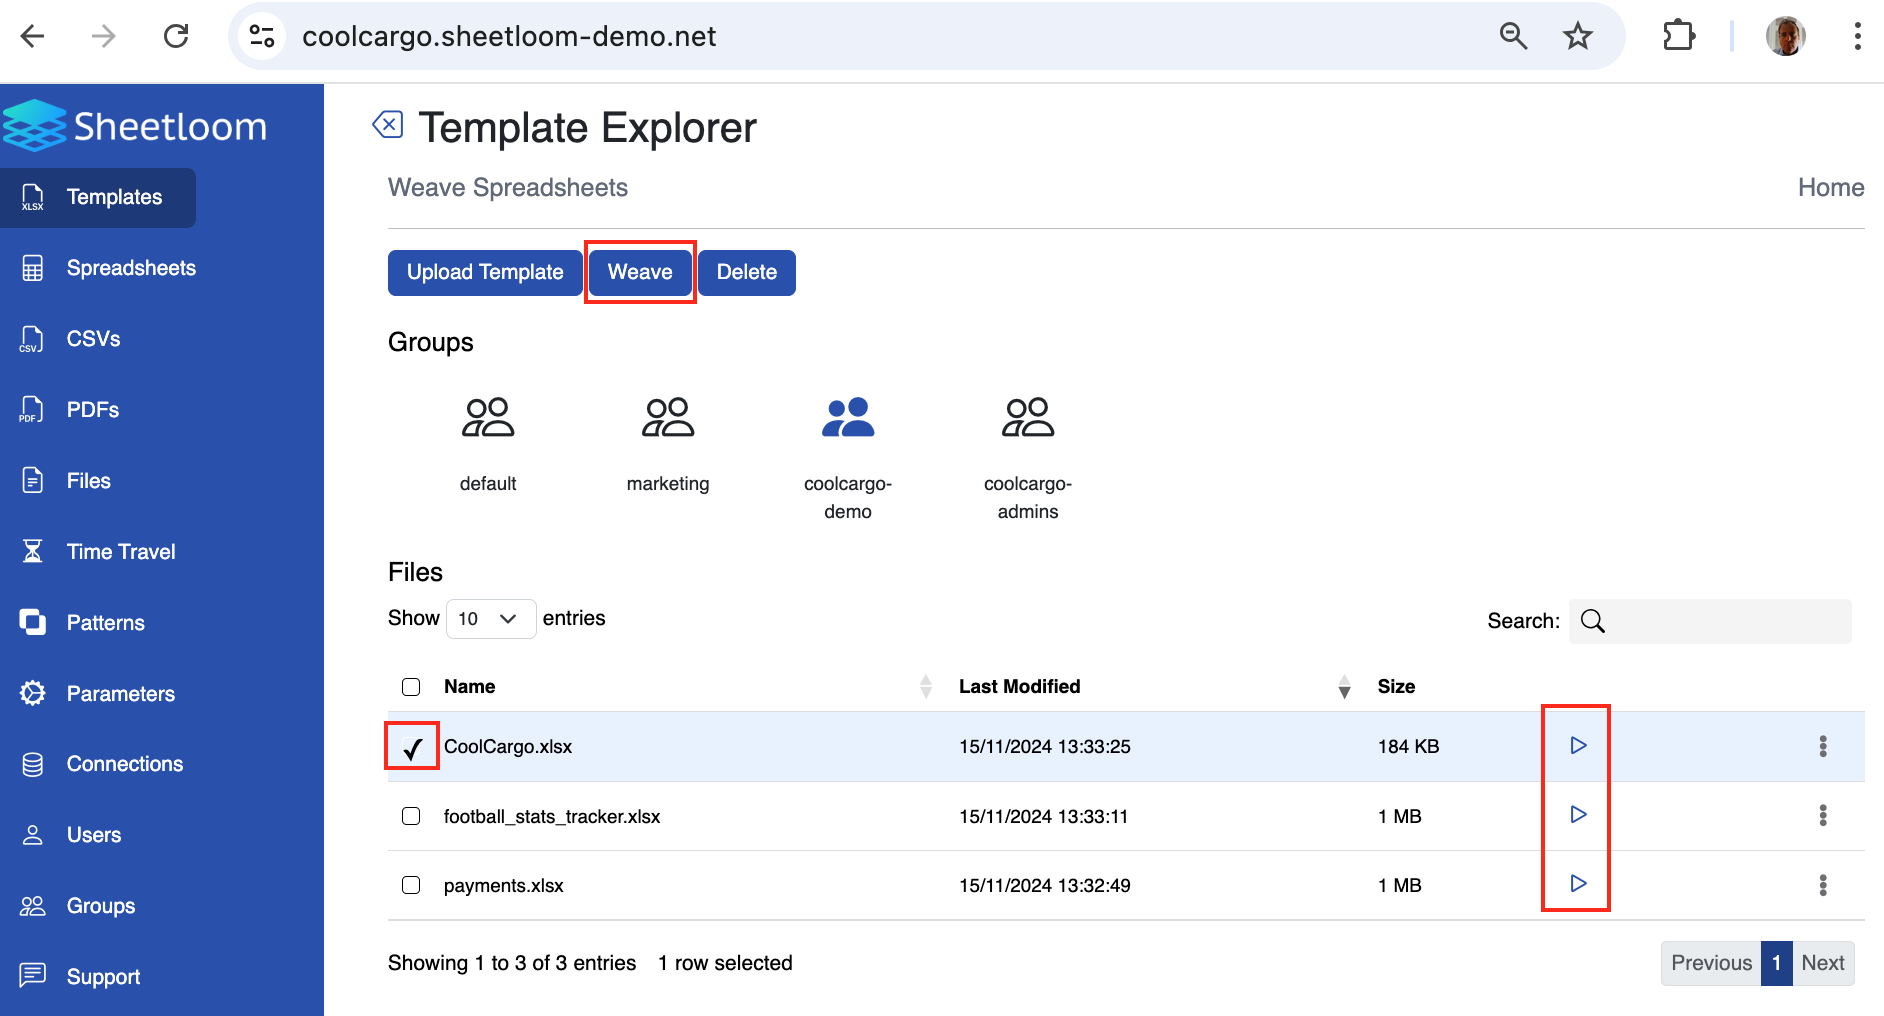Click the CSVs sidebar icon

[33, 338]
